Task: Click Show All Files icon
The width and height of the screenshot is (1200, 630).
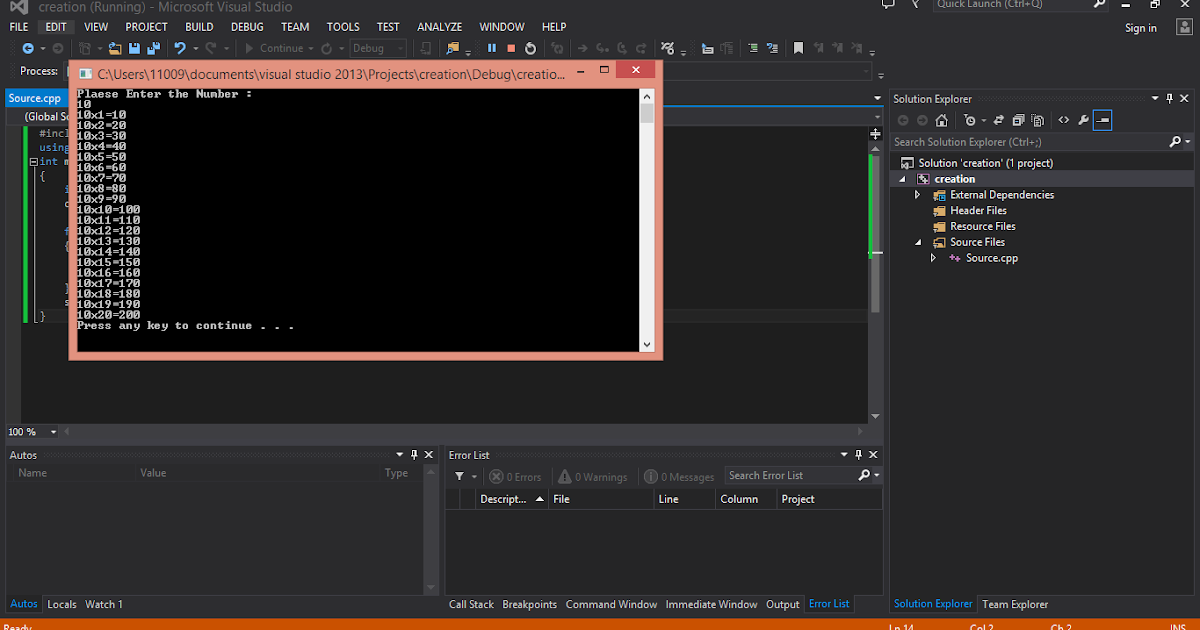Action: pyautogui.click(x=1037, y=120)
